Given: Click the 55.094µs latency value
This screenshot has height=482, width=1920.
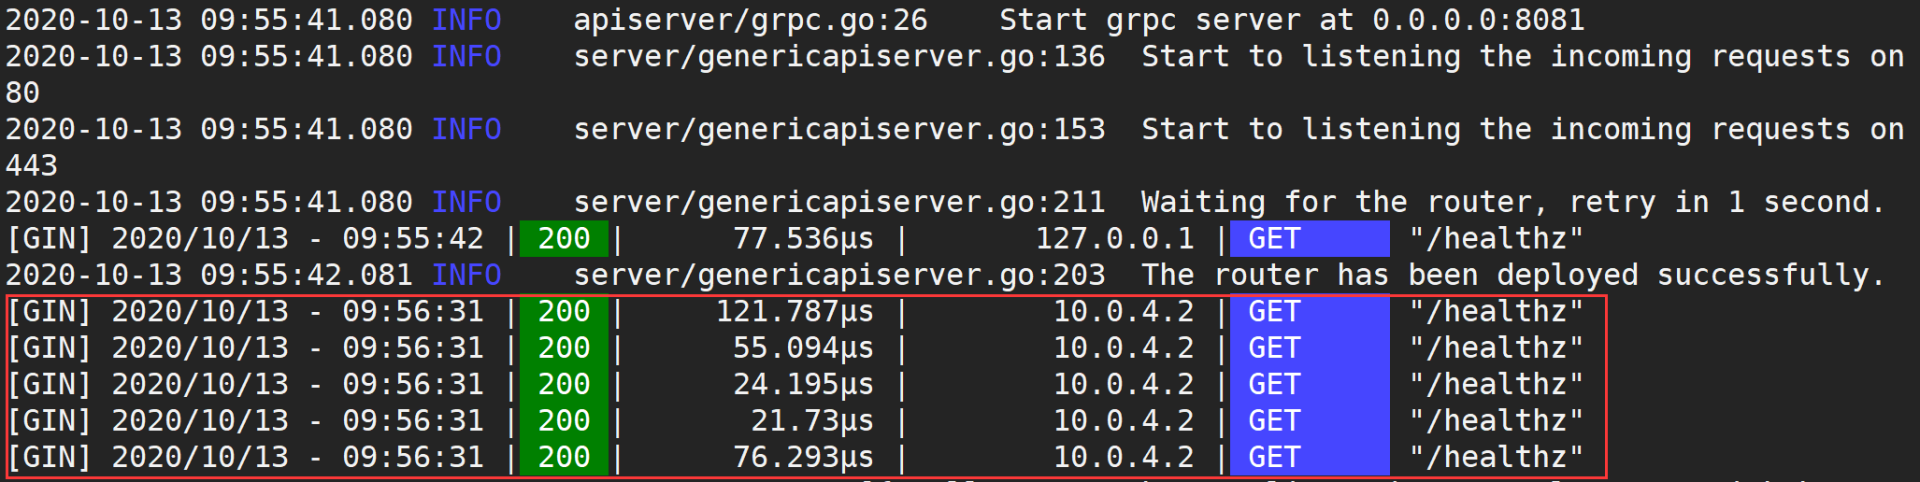Looking at the screenshot, I should click(x=803, y=348).
